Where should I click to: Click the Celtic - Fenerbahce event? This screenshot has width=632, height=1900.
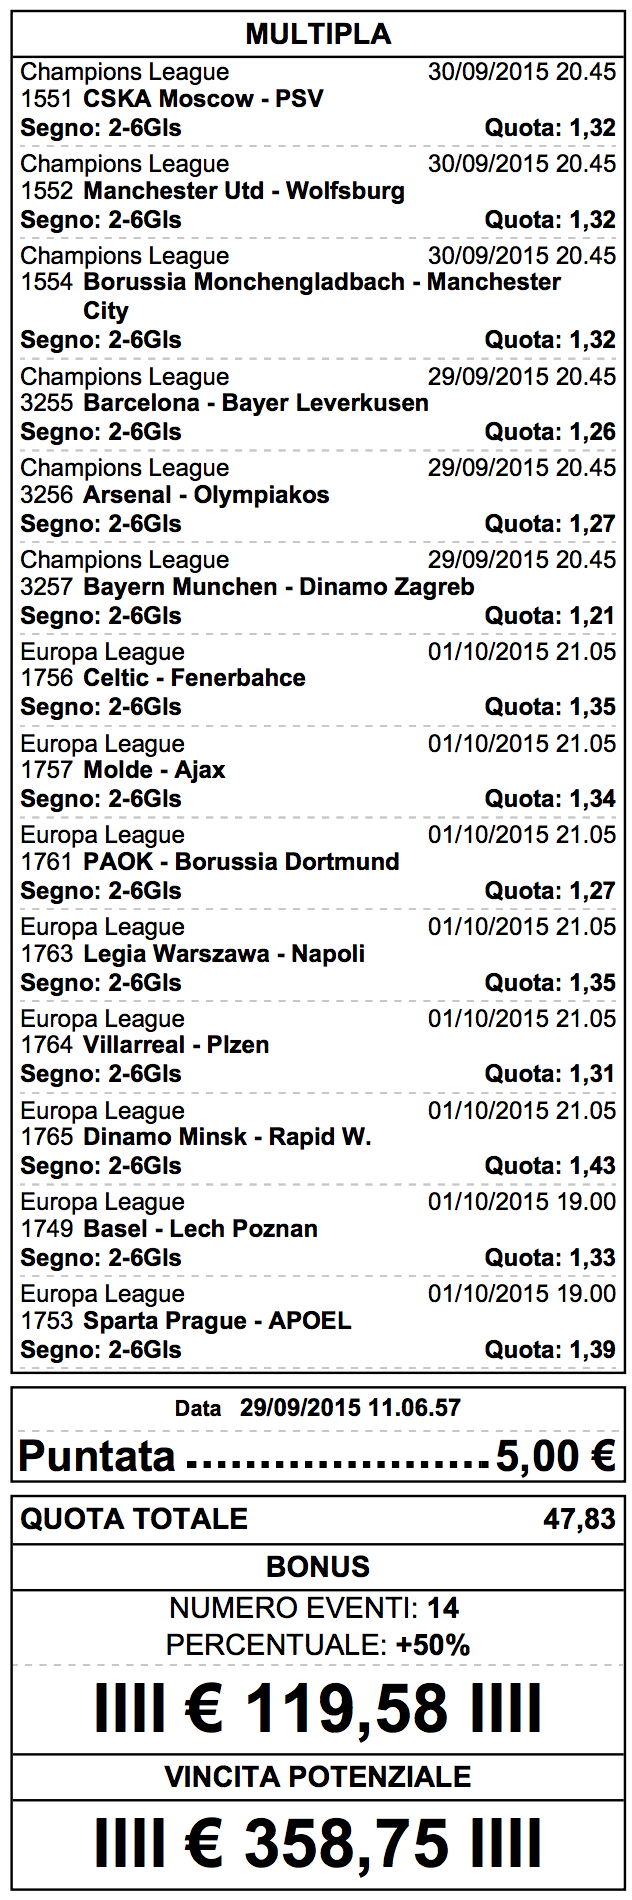tap(194, 678)
